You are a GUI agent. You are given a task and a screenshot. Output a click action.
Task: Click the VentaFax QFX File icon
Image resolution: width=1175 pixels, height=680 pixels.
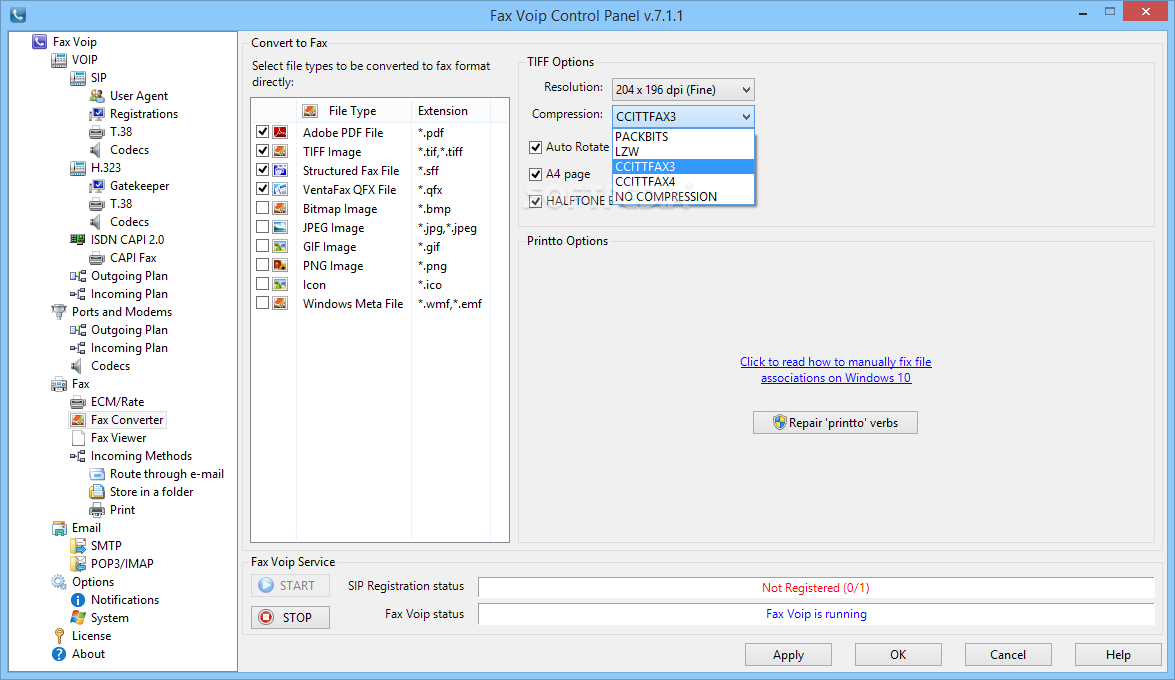click(280, 189)
